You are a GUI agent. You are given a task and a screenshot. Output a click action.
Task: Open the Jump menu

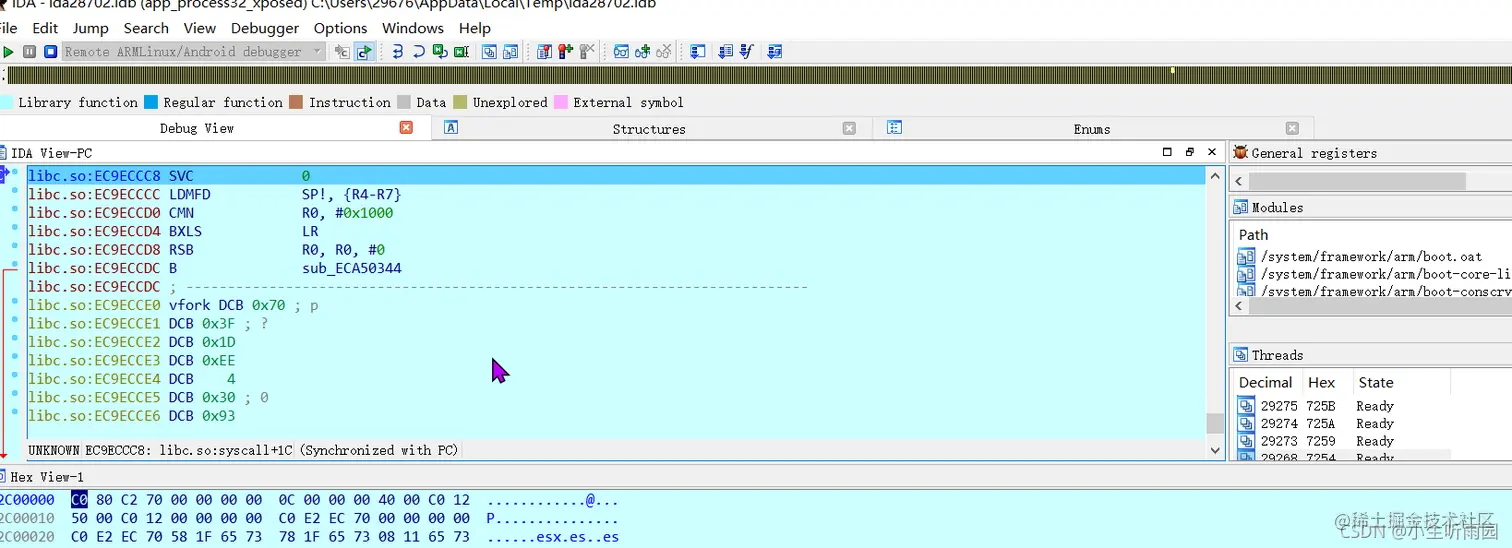[x=91, y=28]
